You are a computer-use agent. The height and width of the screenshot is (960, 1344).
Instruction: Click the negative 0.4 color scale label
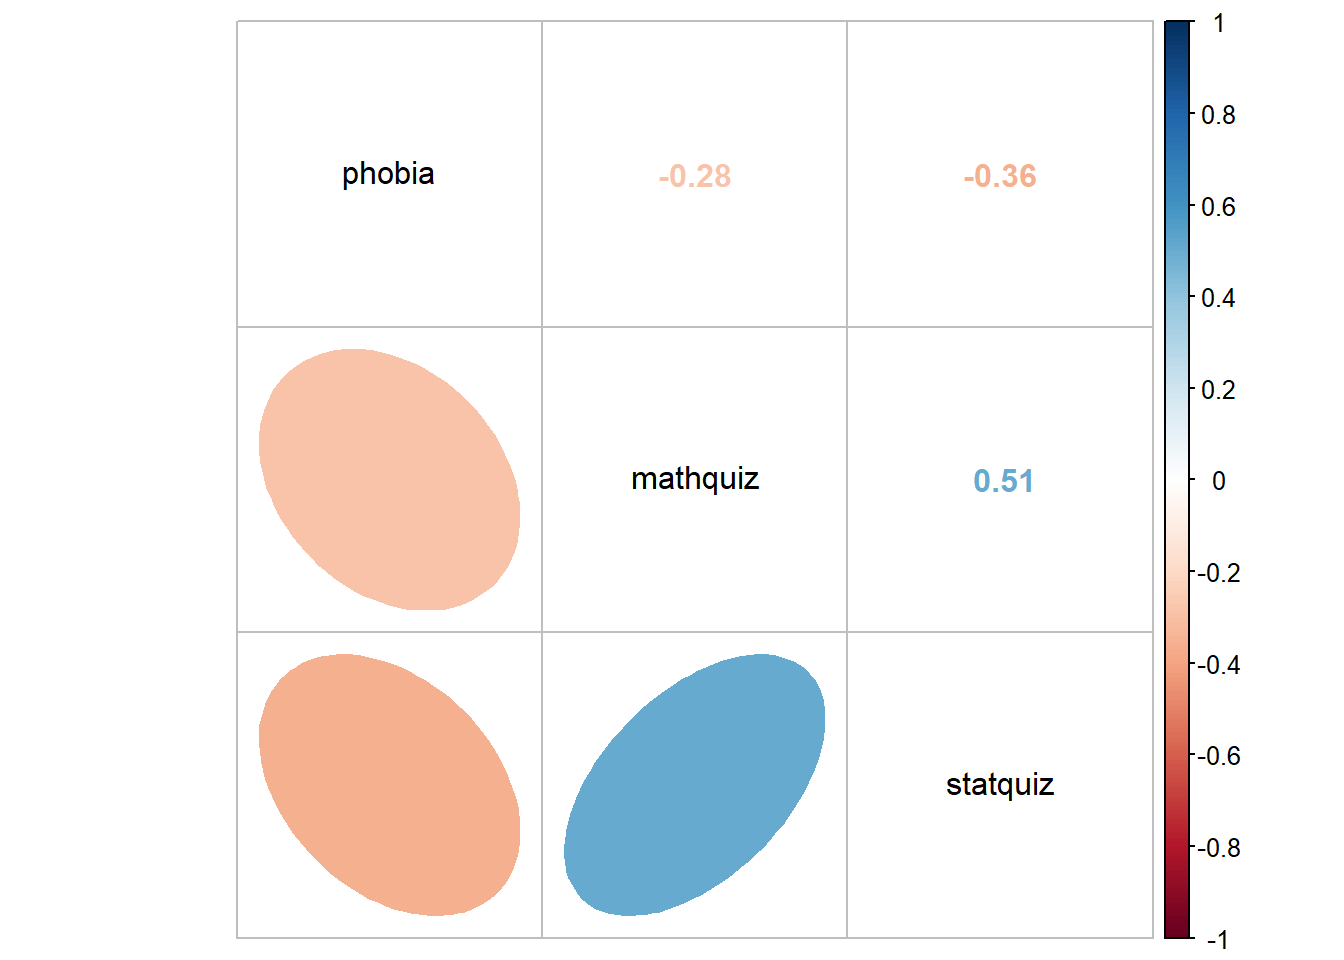click(1219, 665)
